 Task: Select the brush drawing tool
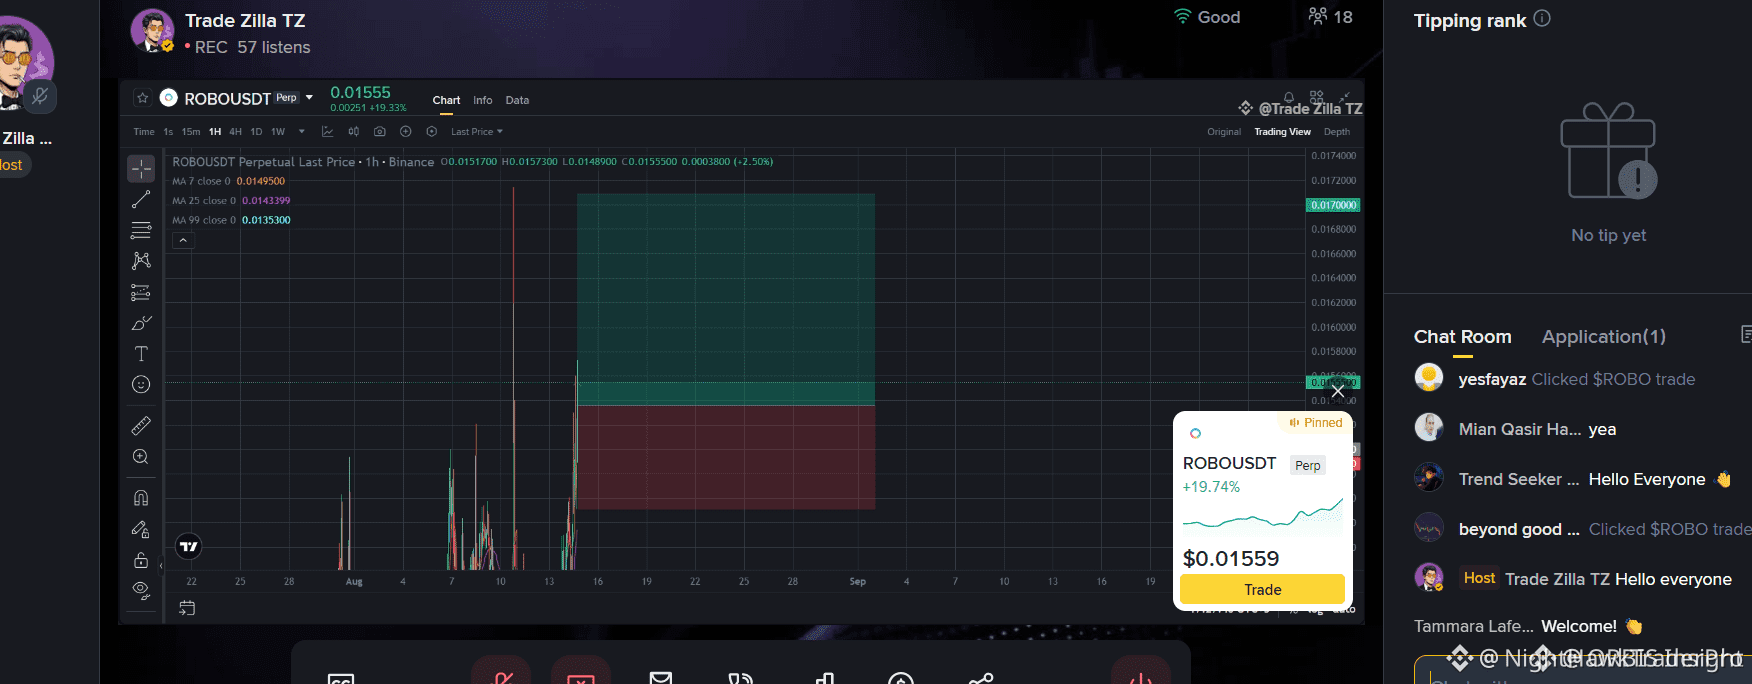(141, 323)
